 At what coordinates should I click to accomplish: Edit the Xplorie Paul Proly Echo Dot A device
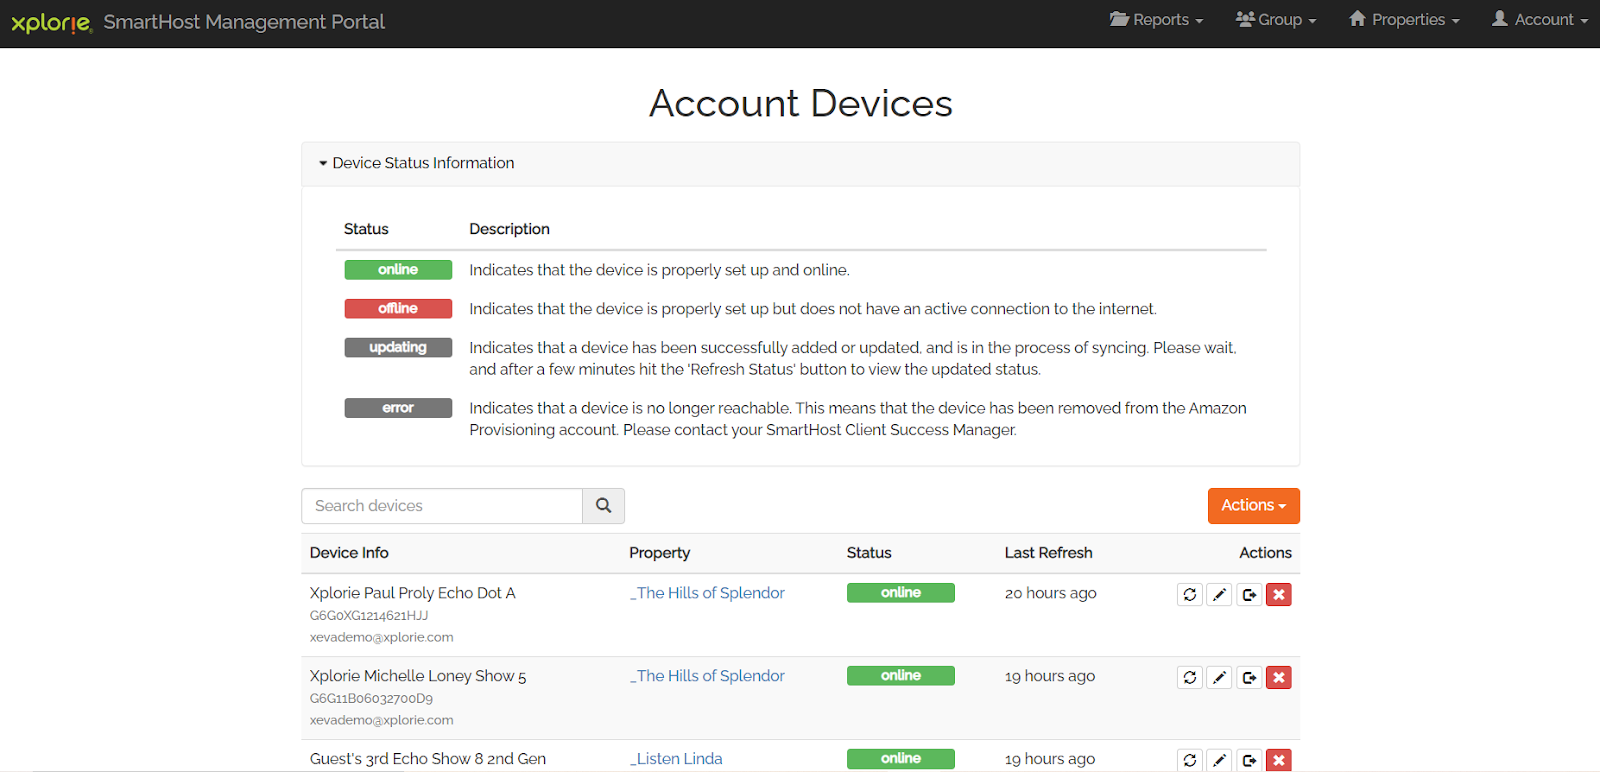pos(1219,595)
